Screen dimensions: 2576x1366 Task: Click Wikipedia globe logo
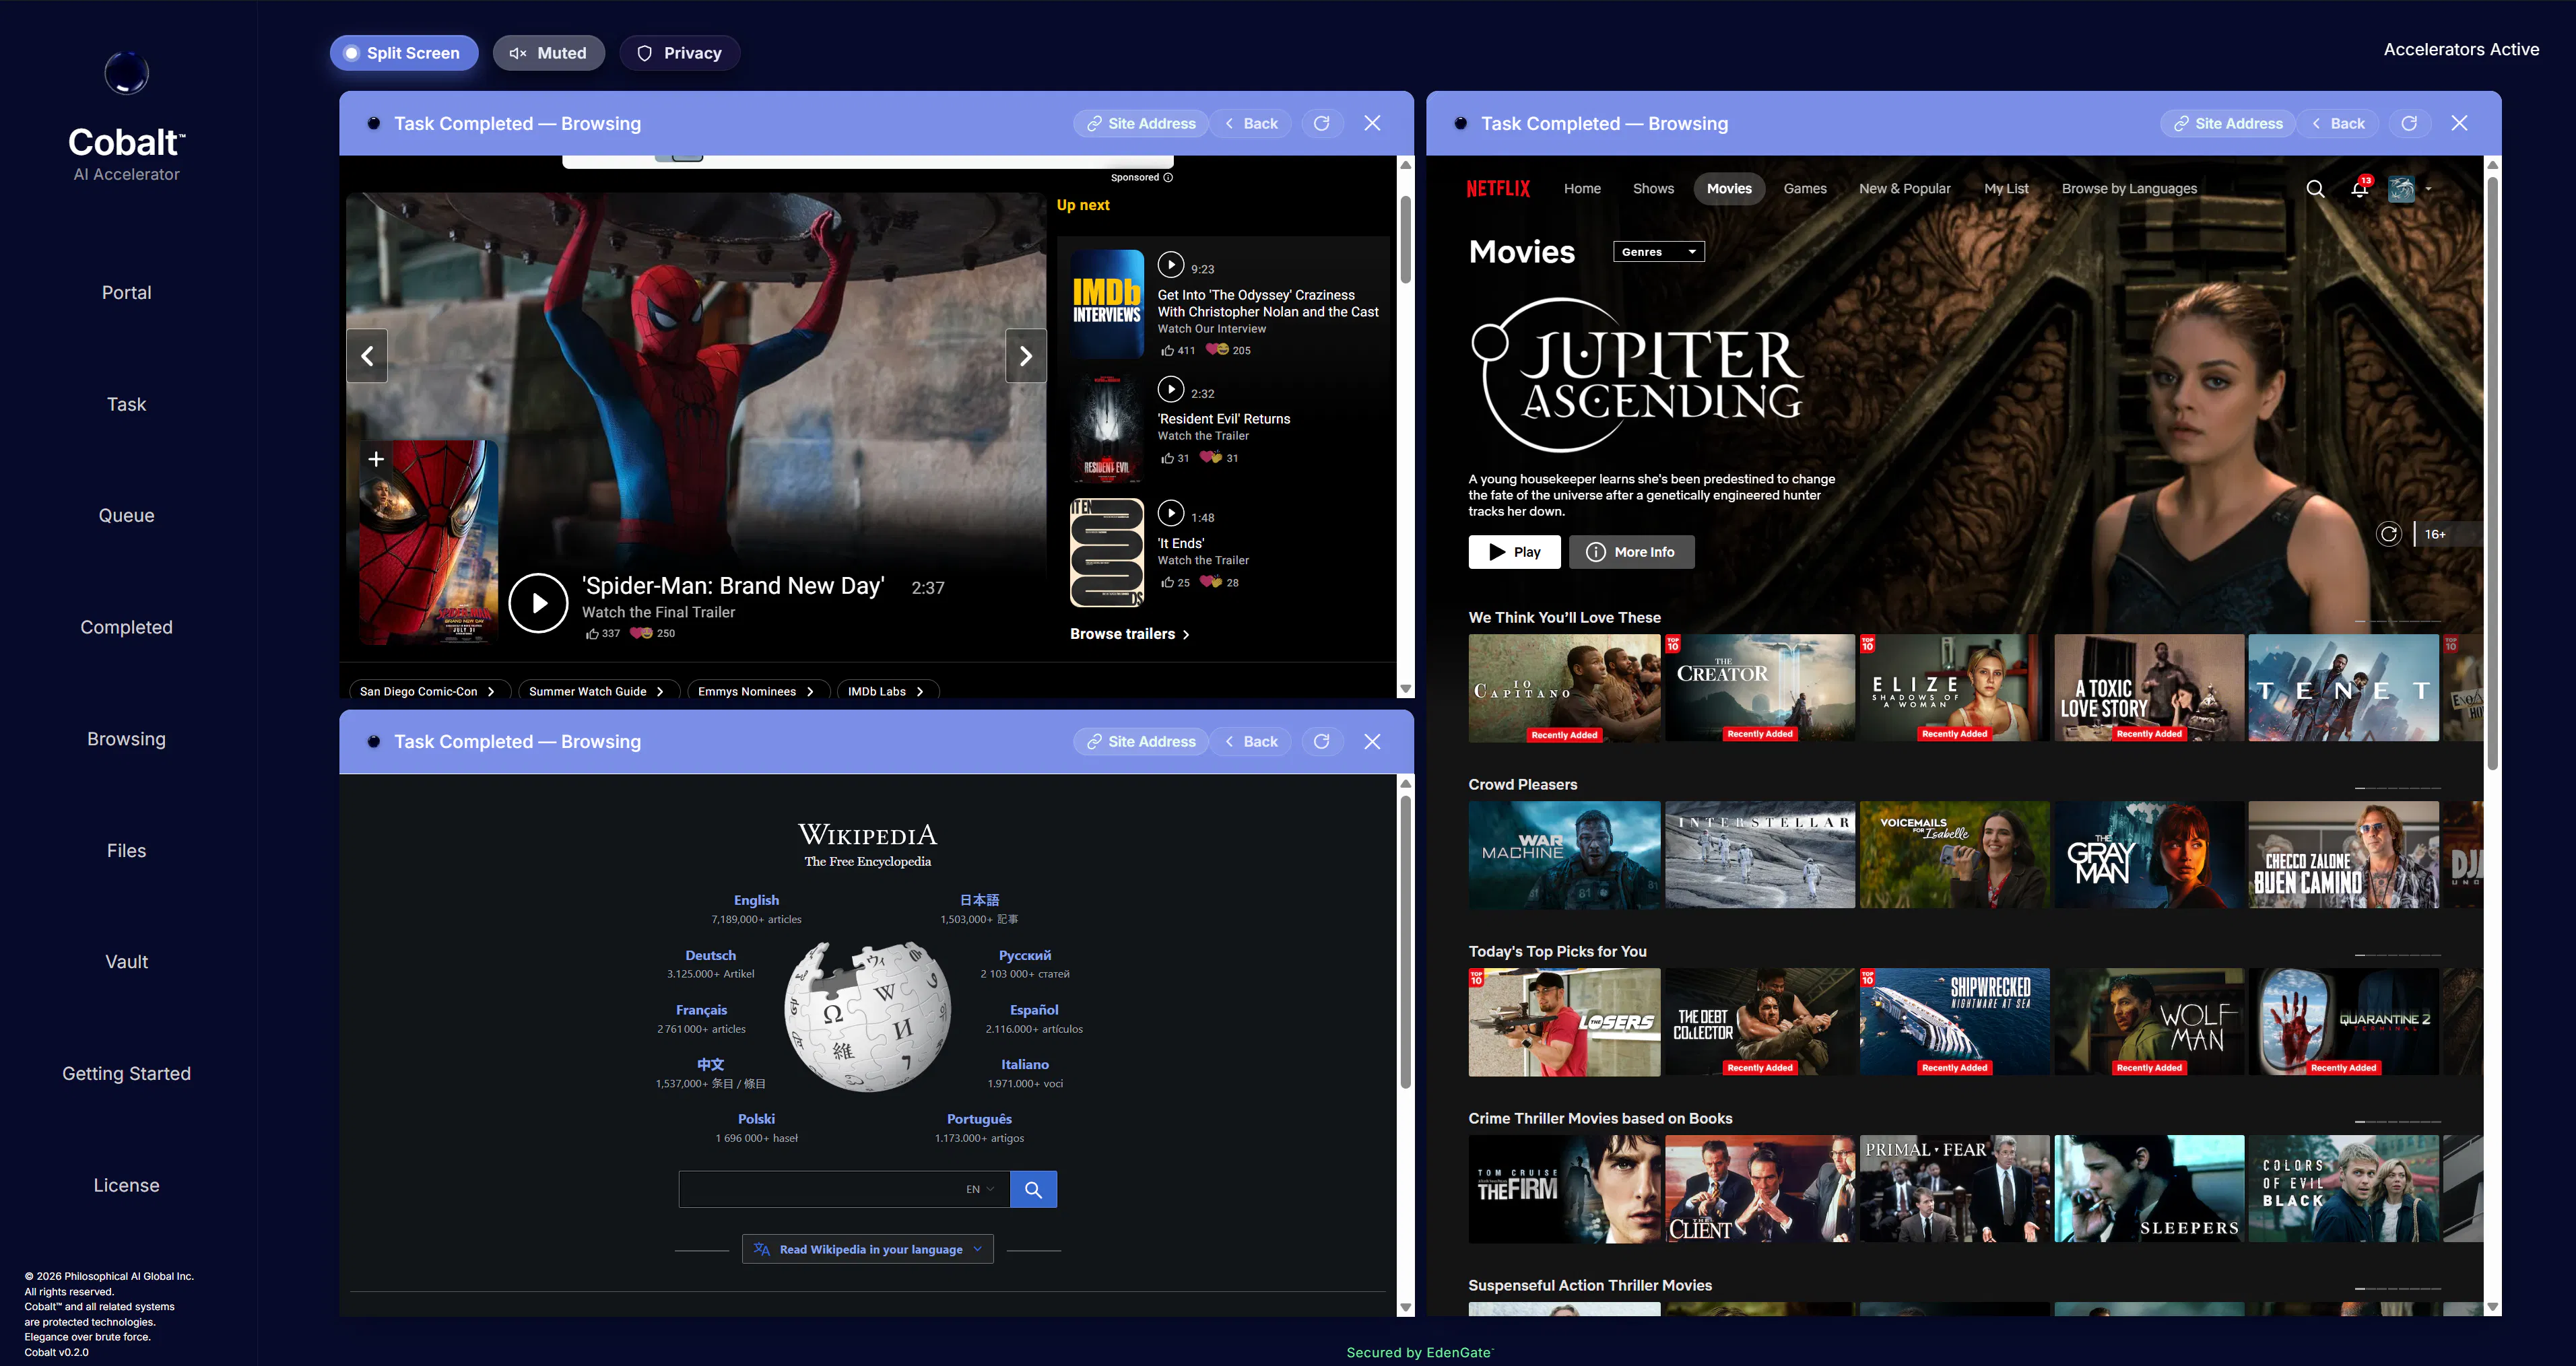(x=867, y=1016)
